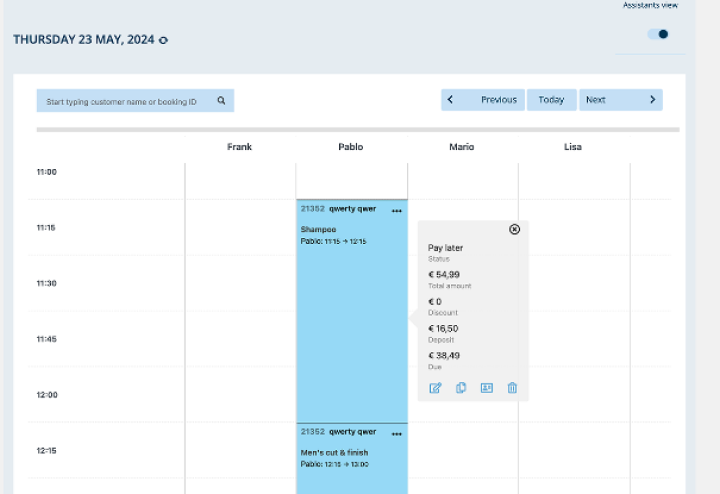Click the 12:15 time label
The height and width of the screenshot is (494, 720).
click(x=47, y=451)
